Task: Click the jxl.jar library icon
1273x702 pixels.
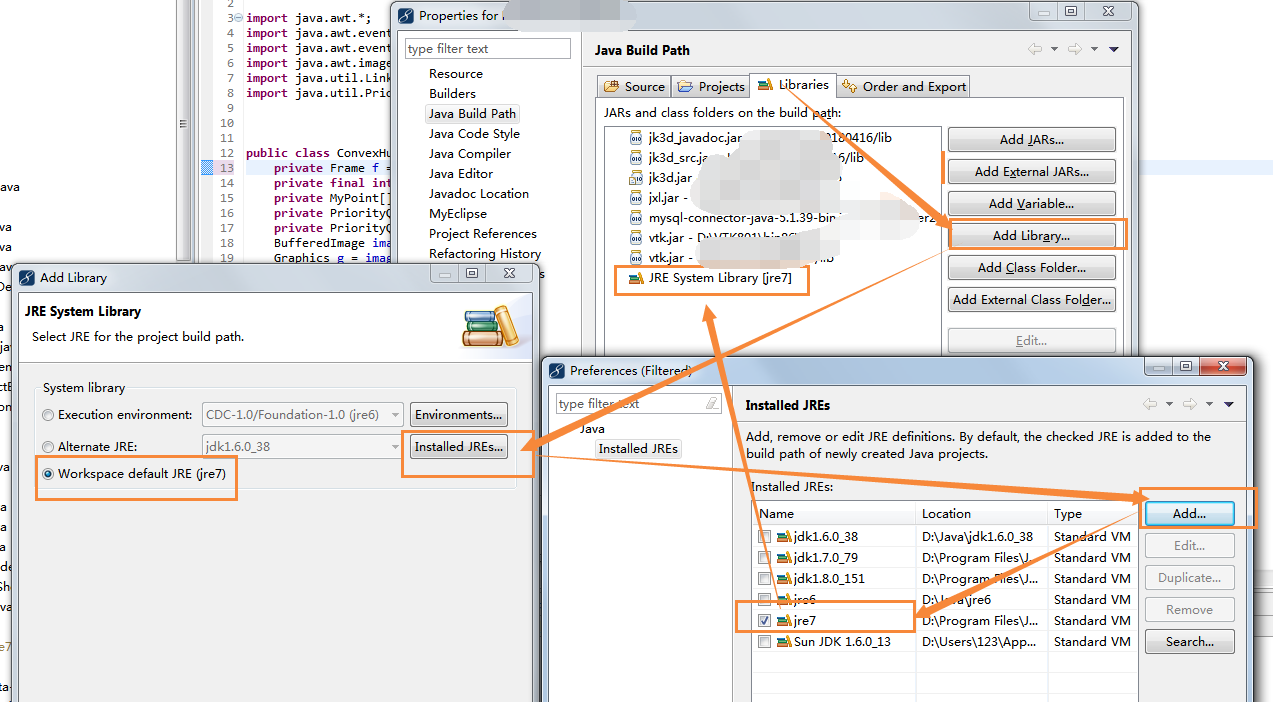Action: coord(636,197)
